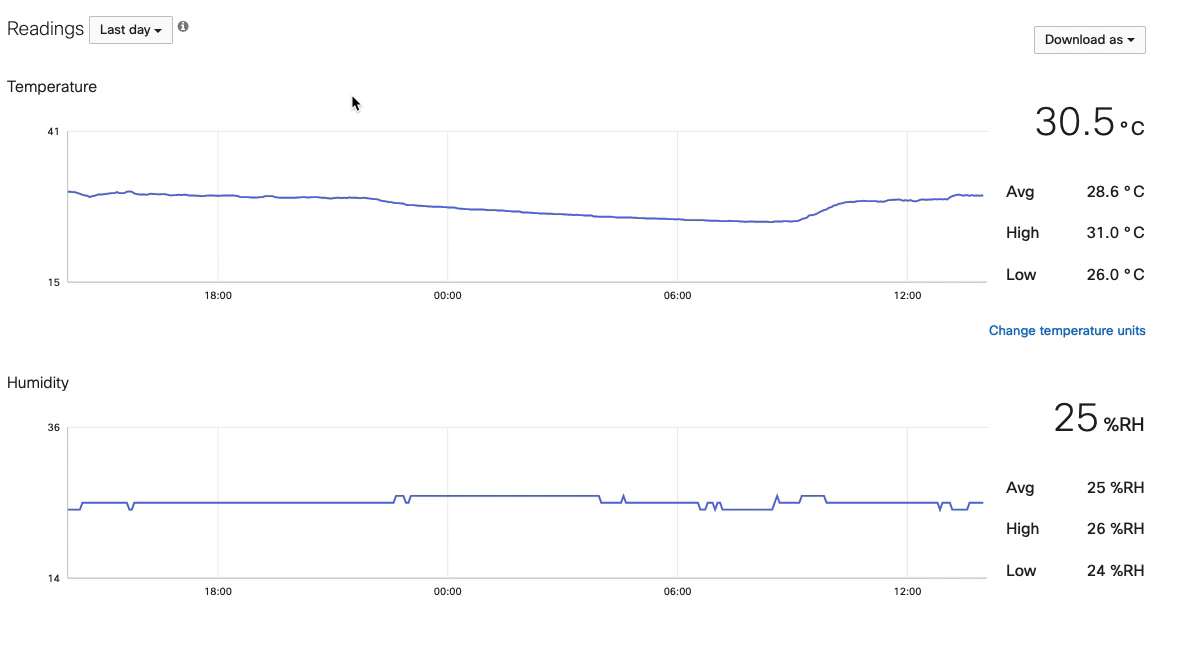Click the Change temperature units link
This screenshot has height=650, width=1194.
coord(1066,331)
